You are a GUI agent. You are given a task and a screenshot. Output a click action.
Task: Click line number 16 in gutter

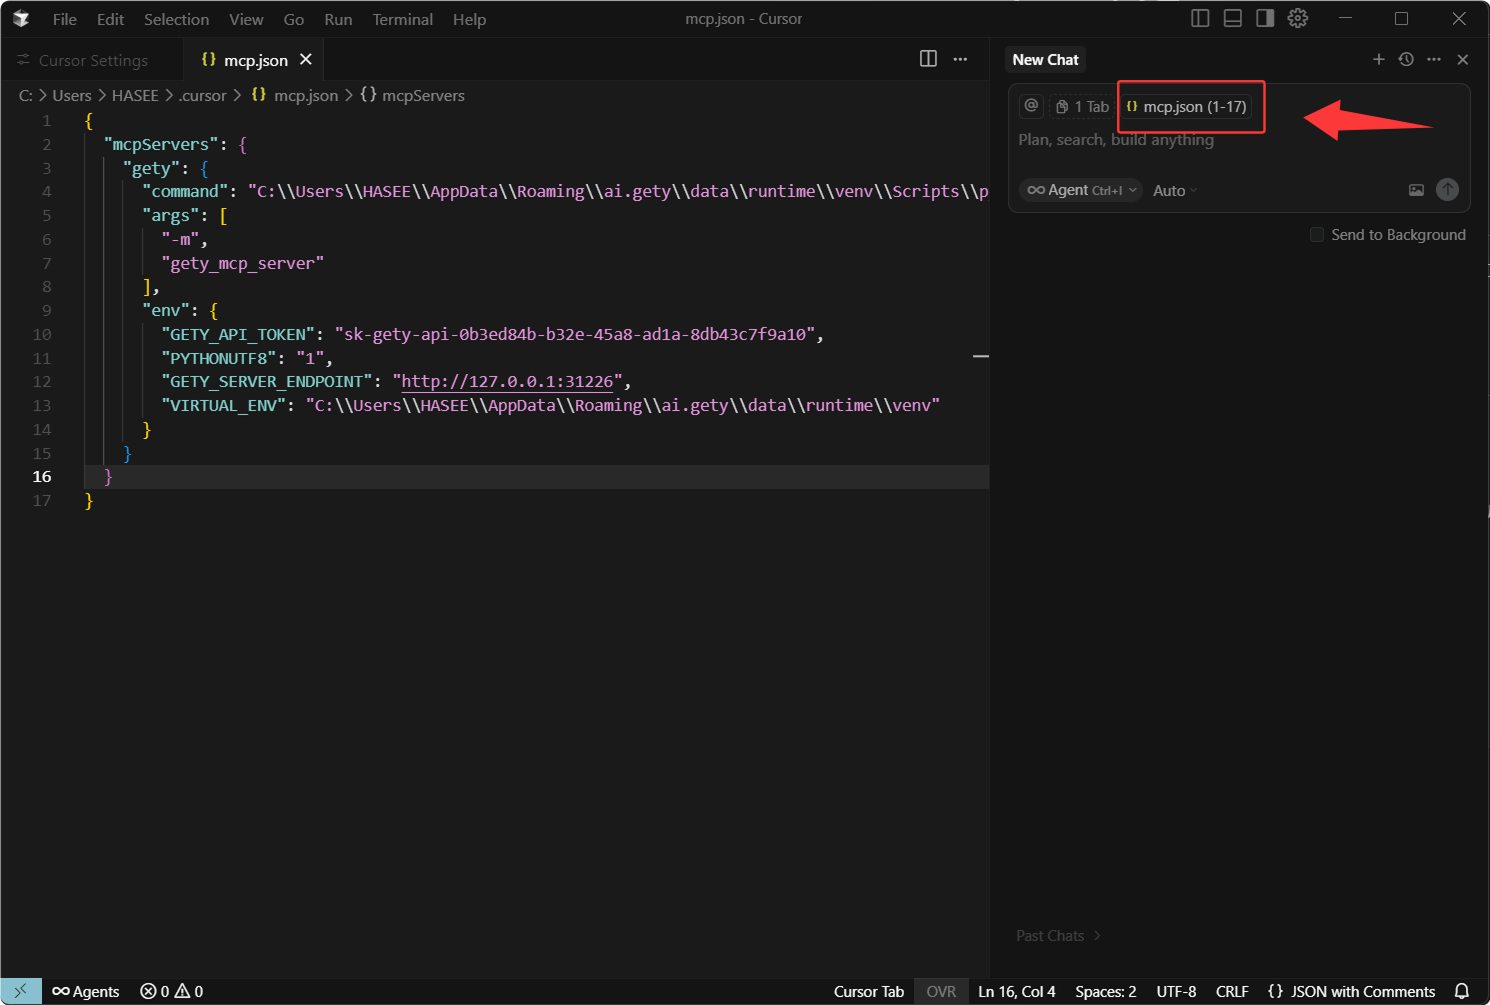click(42, 476)
